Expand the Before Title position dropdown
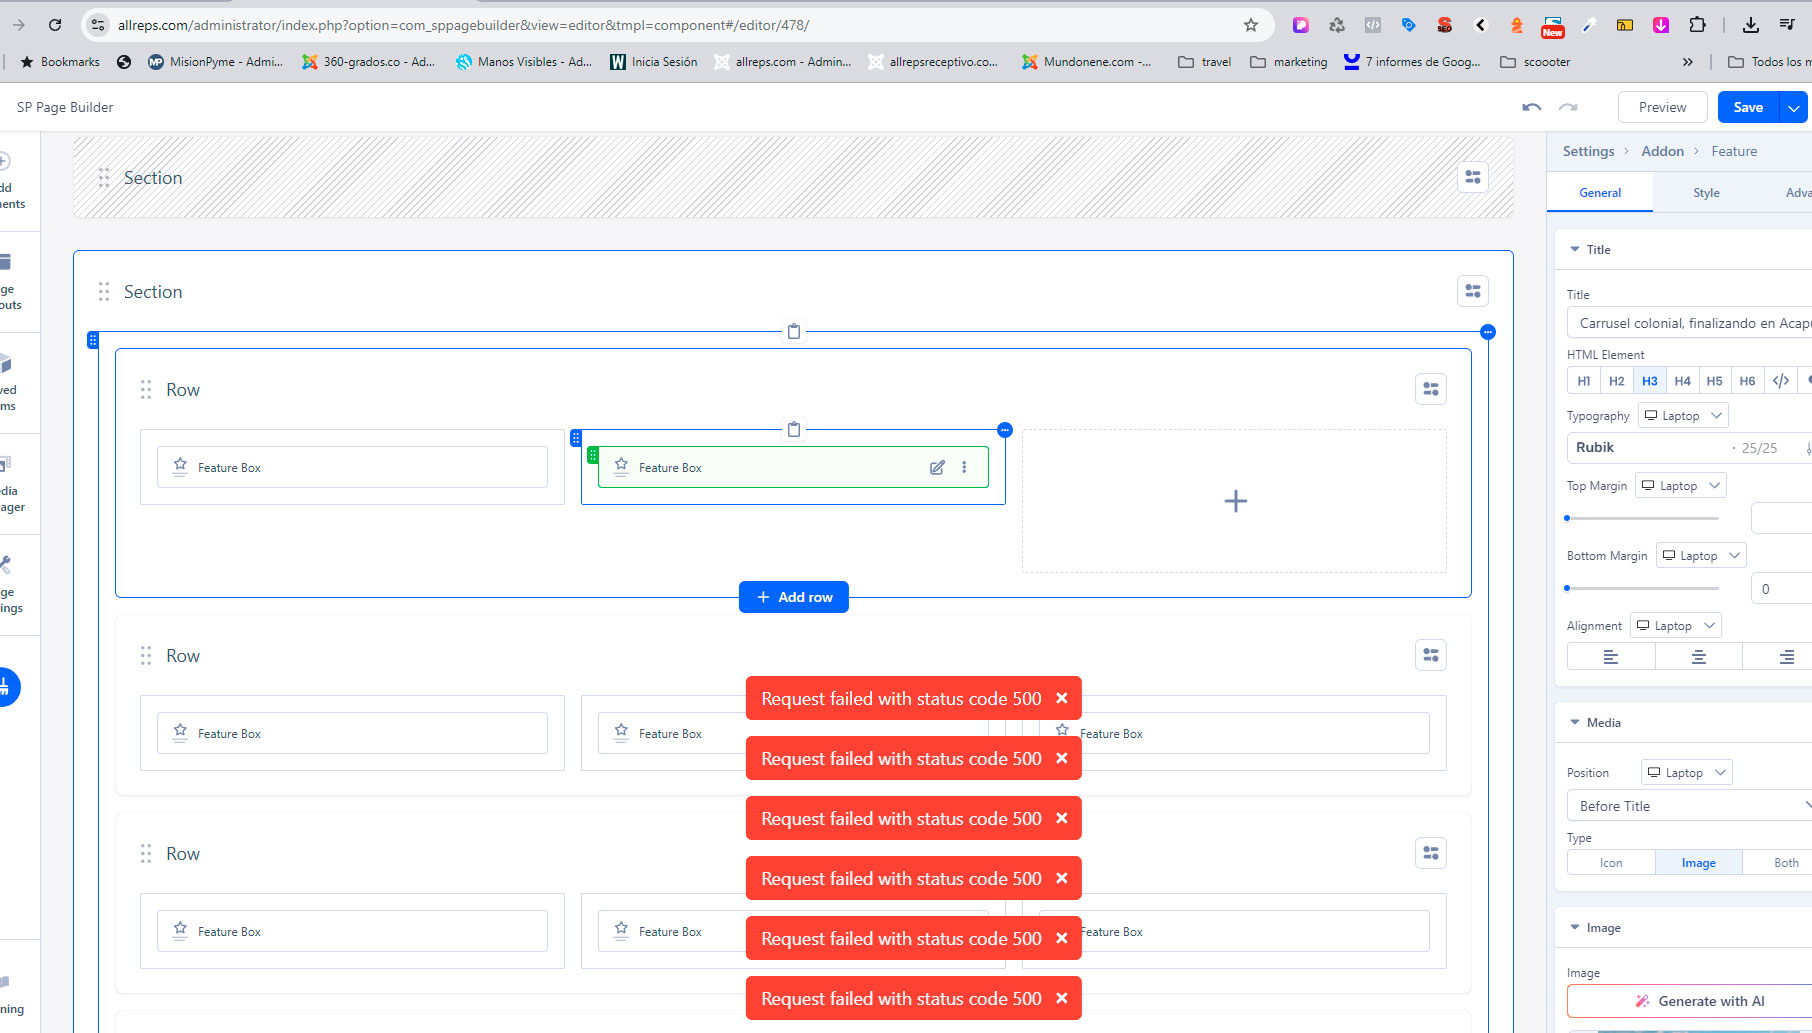 (1689, 806)
